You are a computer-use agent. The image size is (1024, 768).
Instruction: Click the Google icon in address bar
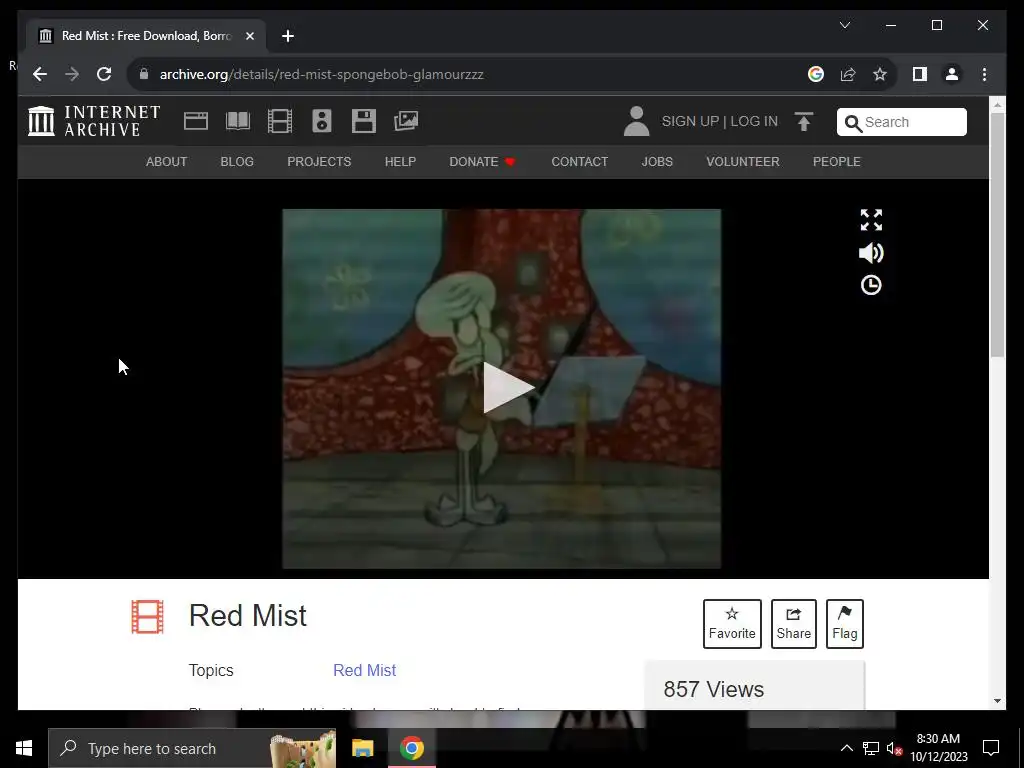(x=816, y=74)
